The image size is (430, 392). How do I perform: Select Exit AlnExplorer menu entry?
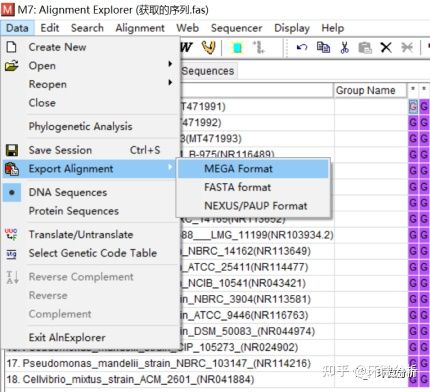(x=67, y=338)
